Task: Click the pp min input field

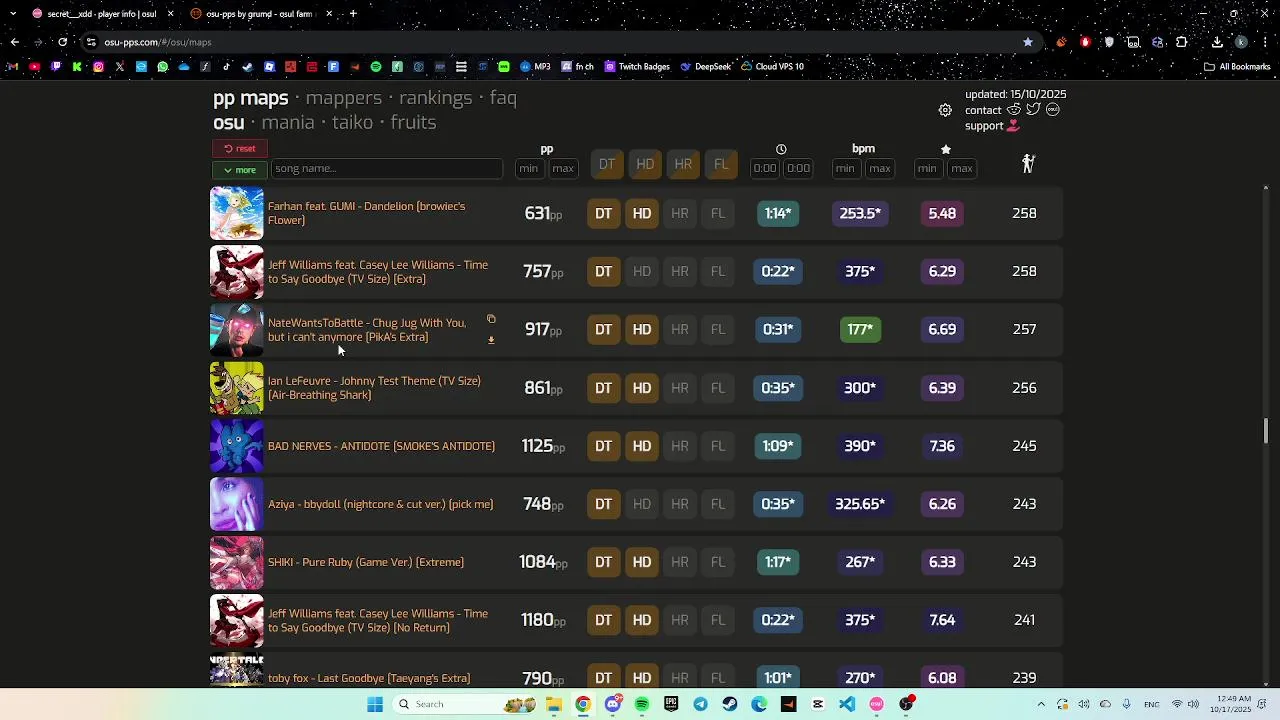Action: [x=529, y=168]
